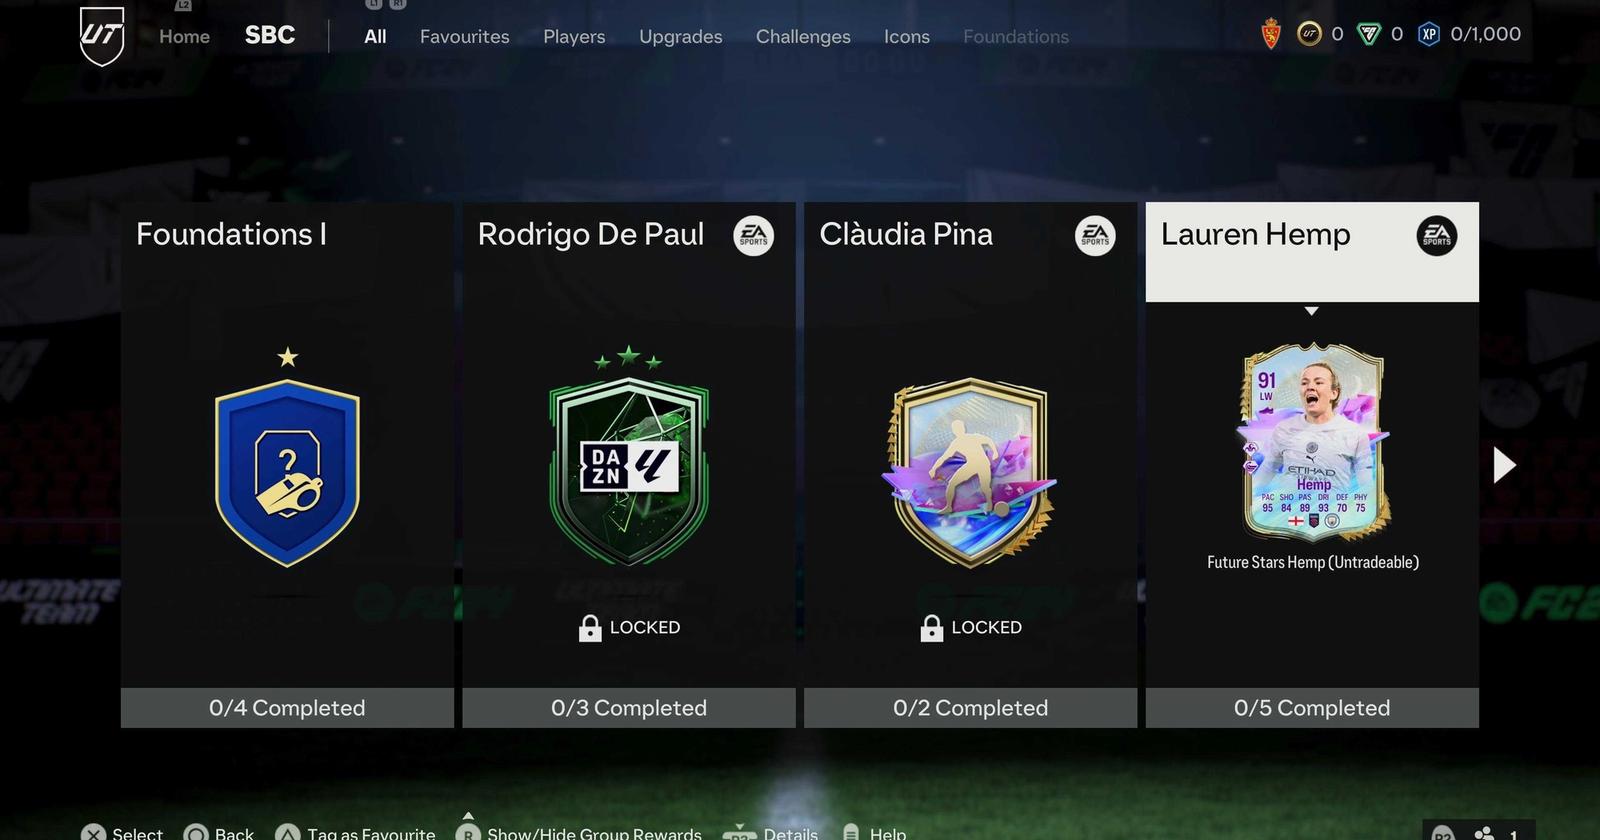Click the green points shield icon
This screenshot has height=840, width=1600.
pos(1368,34)
